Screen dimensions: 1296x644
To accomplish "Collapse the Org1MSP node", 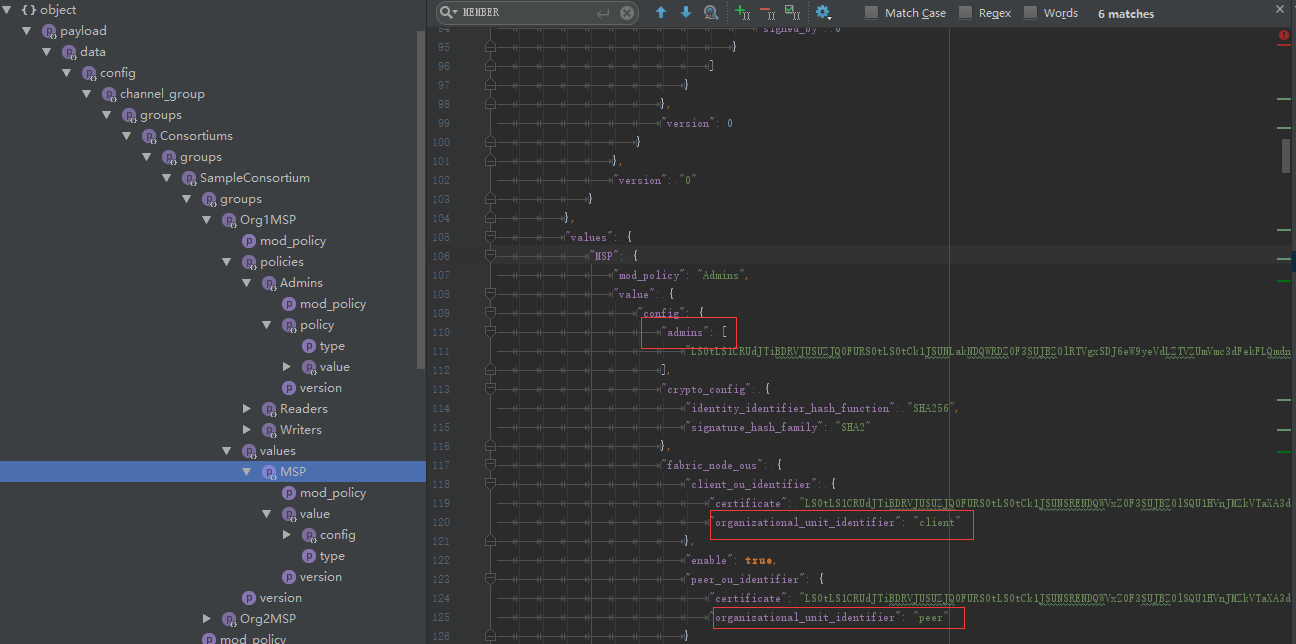I will 207,220.
